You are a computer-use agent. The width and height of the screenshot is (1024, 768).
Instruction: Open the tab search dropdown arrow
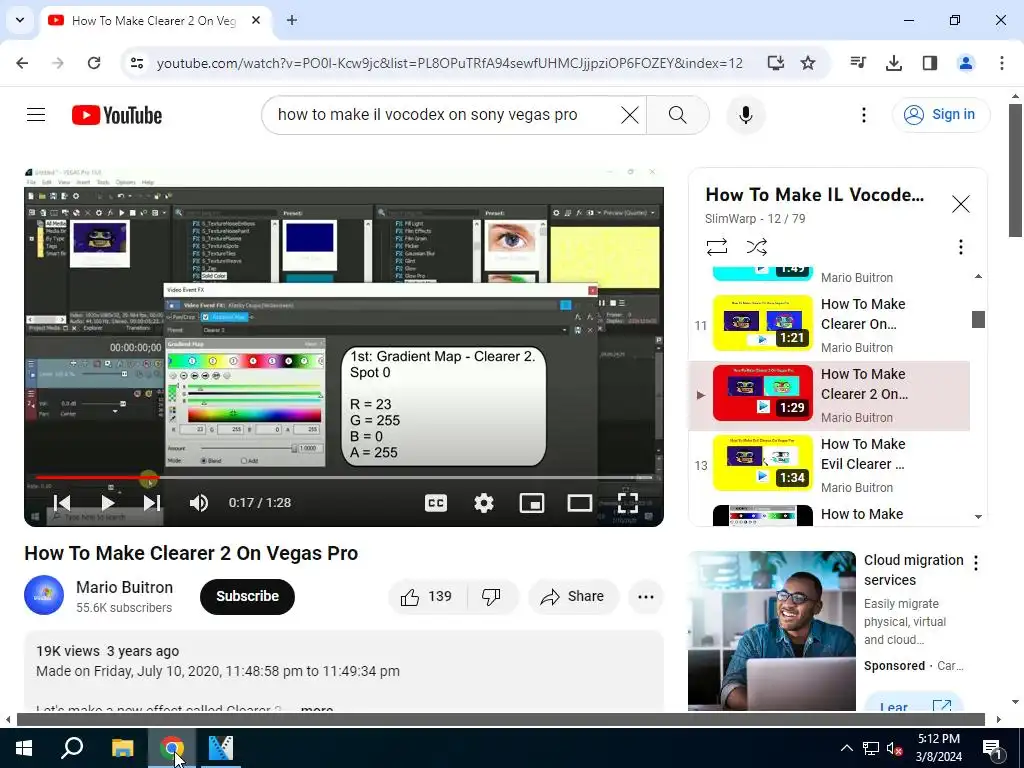click(20, 20)
